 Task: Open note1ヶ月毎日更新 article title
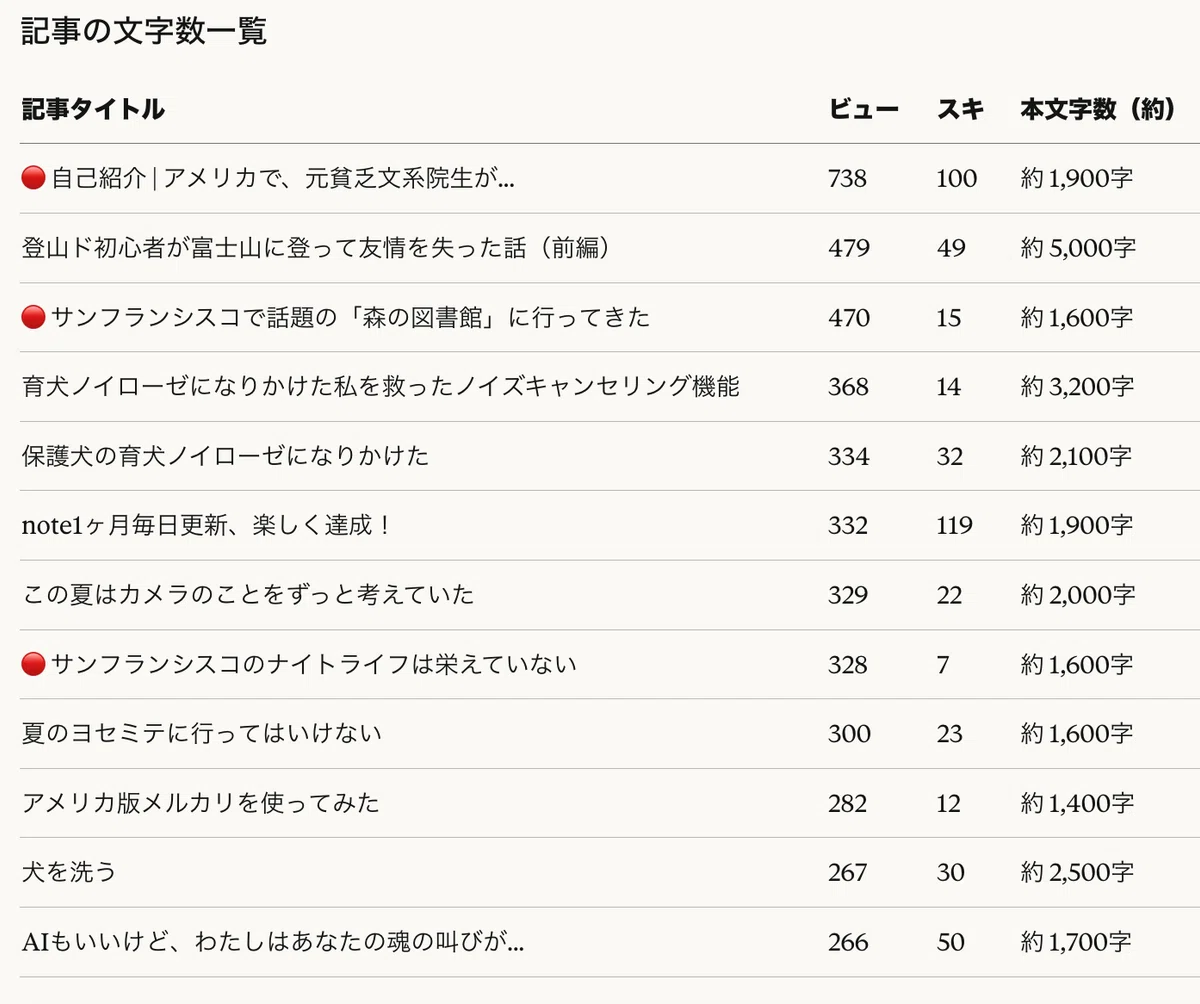click(205, 525)
